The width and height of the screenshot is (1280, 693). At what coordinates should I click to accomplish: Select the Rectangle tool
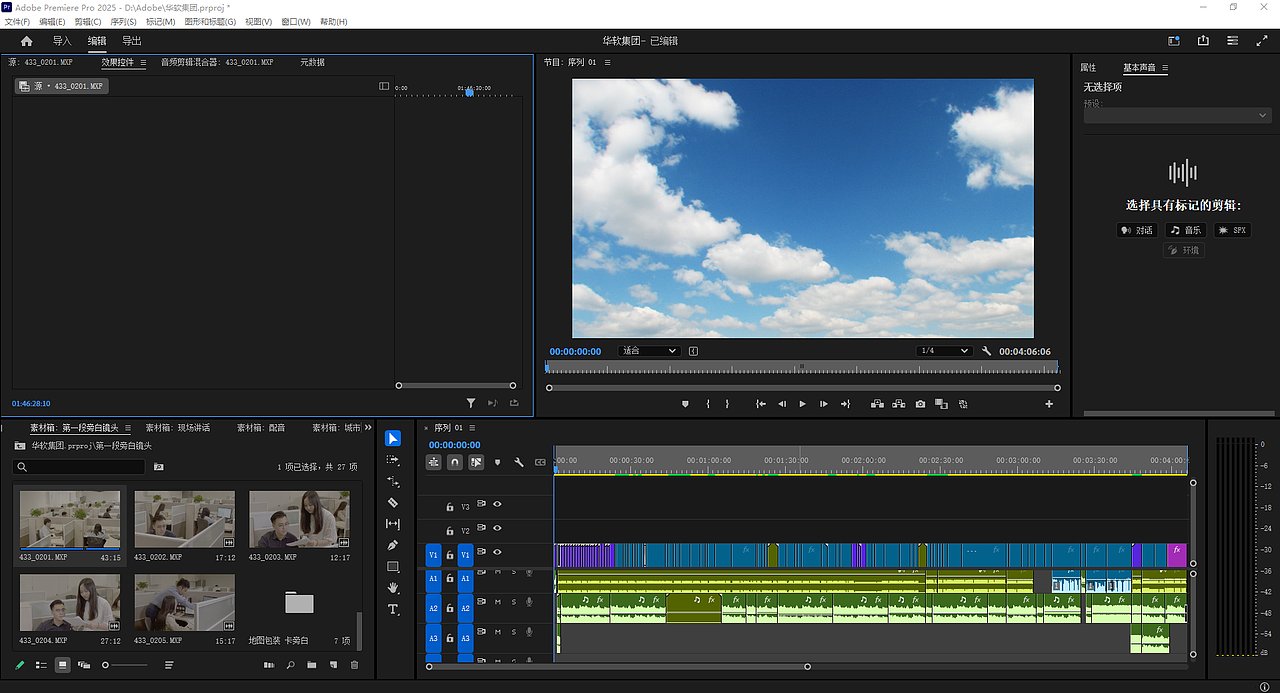[x=393, y=567]
